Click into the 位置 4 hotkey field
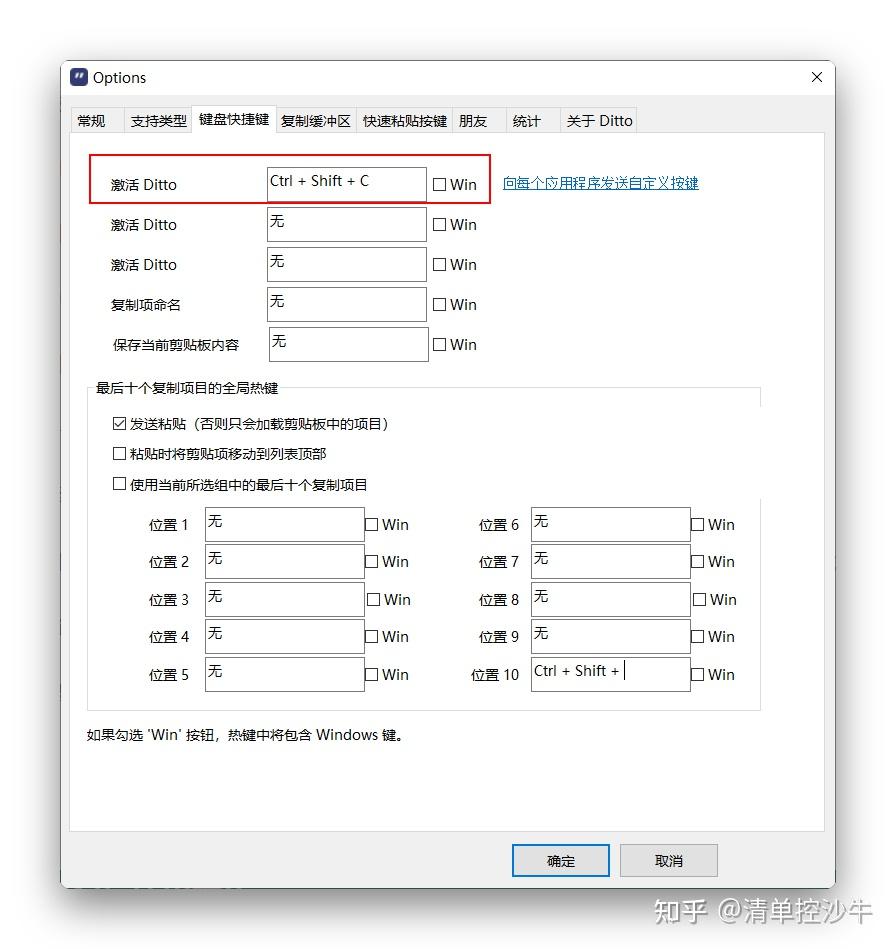 click(285, 637)
